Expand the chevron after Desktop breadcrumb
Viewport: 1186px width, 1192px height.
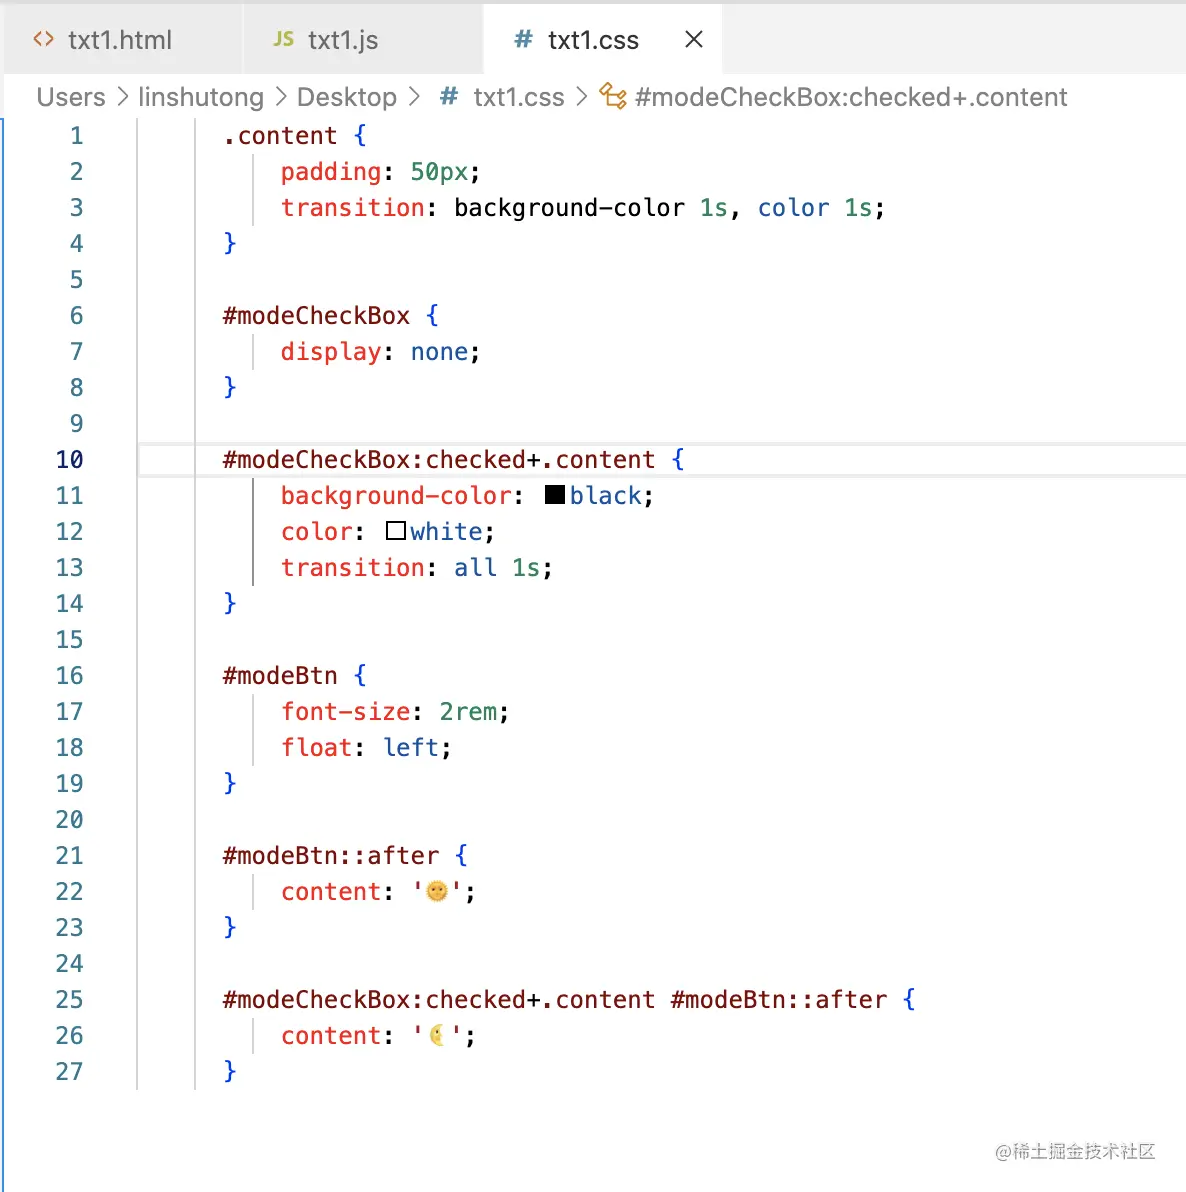click(414, 97)
